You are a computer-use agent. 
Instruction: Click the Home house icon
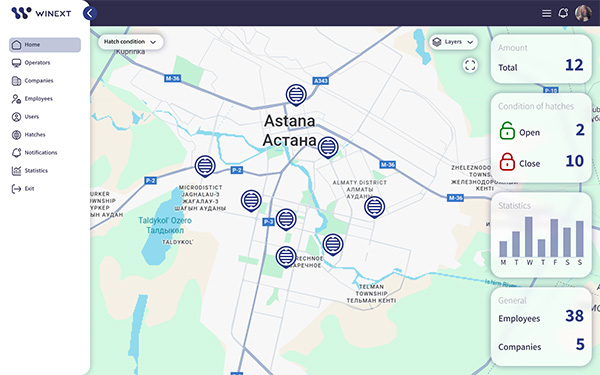tap(16, 45)
